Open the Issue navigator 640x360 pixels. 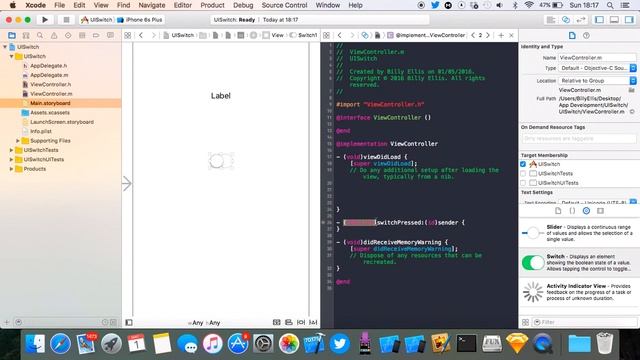coord(54,36)
